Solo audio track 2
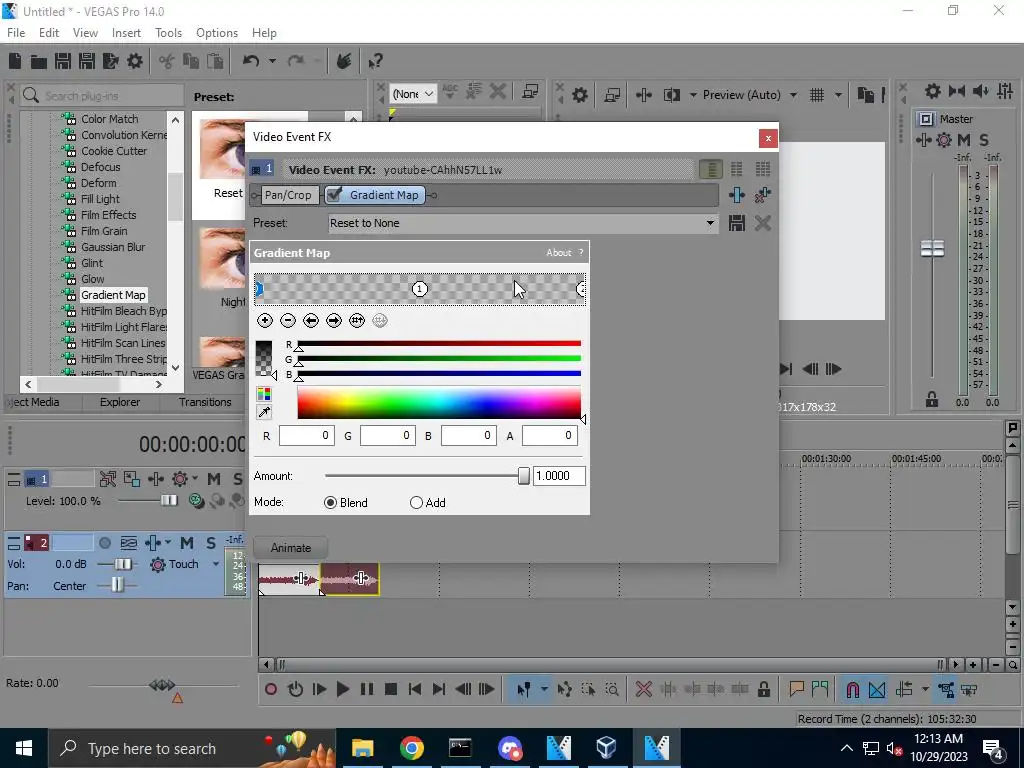This screenshot has height=768, width=1024. [x=211, y=543]
